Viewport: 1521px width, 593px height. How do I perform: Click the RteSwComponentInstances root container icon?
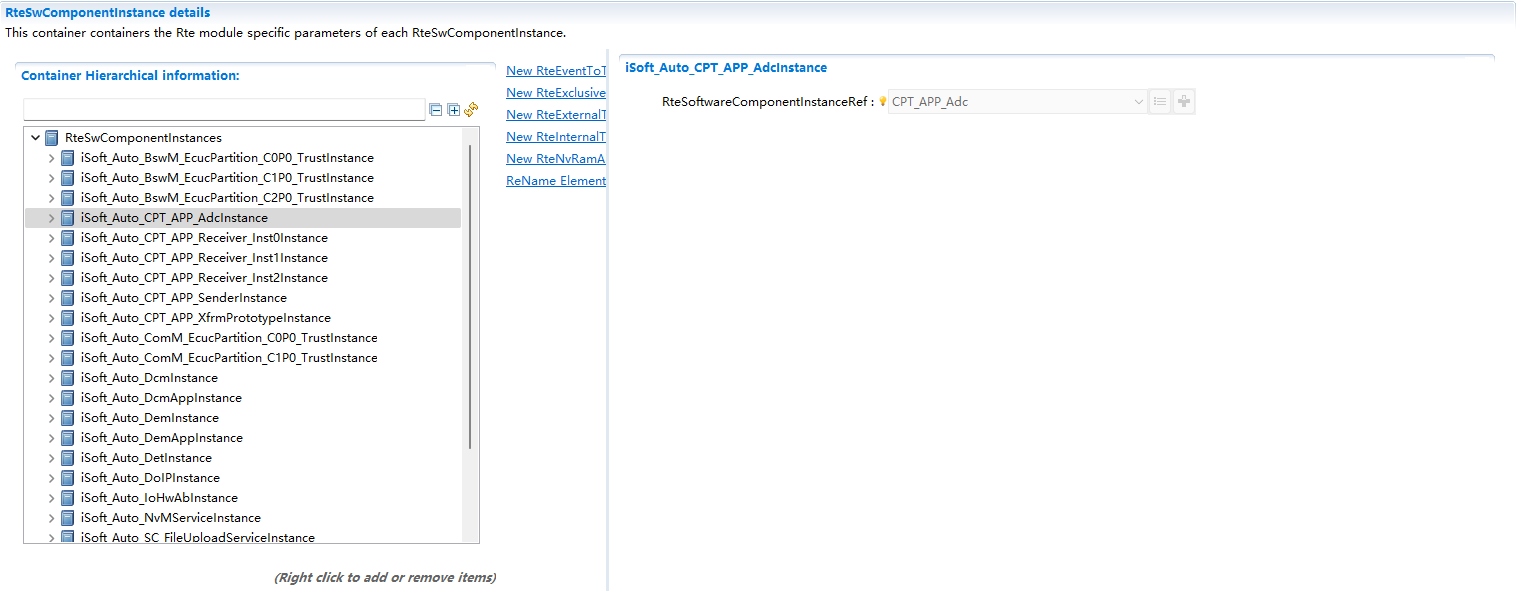coord(52,138)
